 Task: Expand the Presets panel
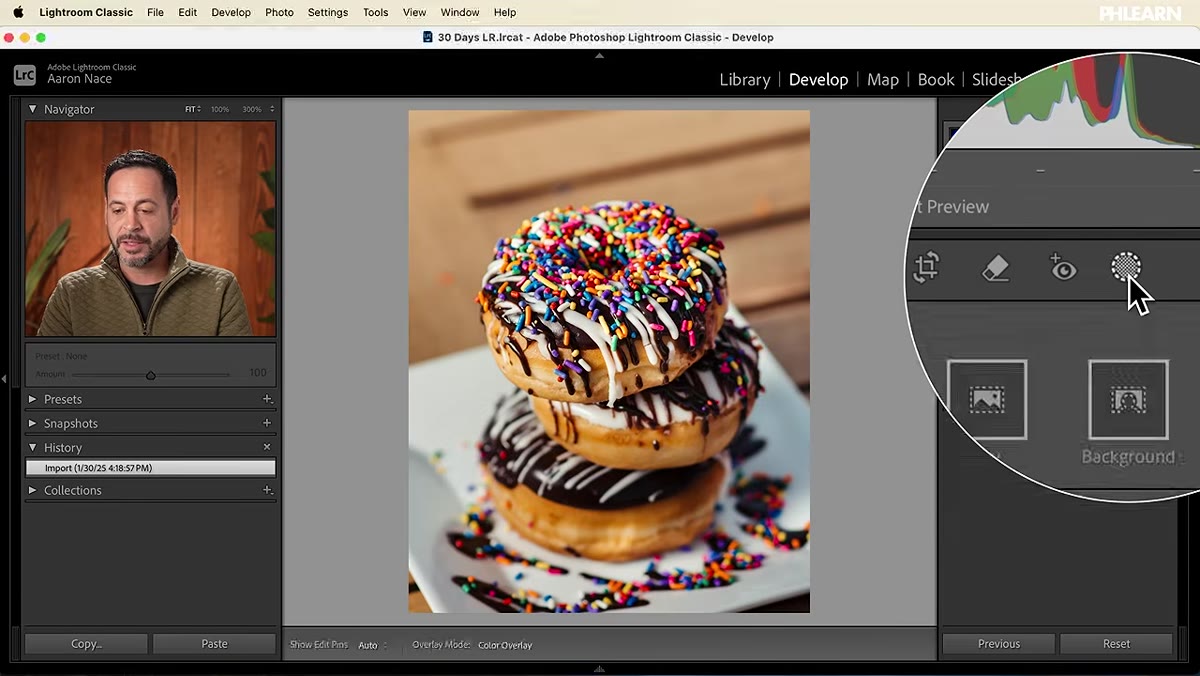point(33,399)
